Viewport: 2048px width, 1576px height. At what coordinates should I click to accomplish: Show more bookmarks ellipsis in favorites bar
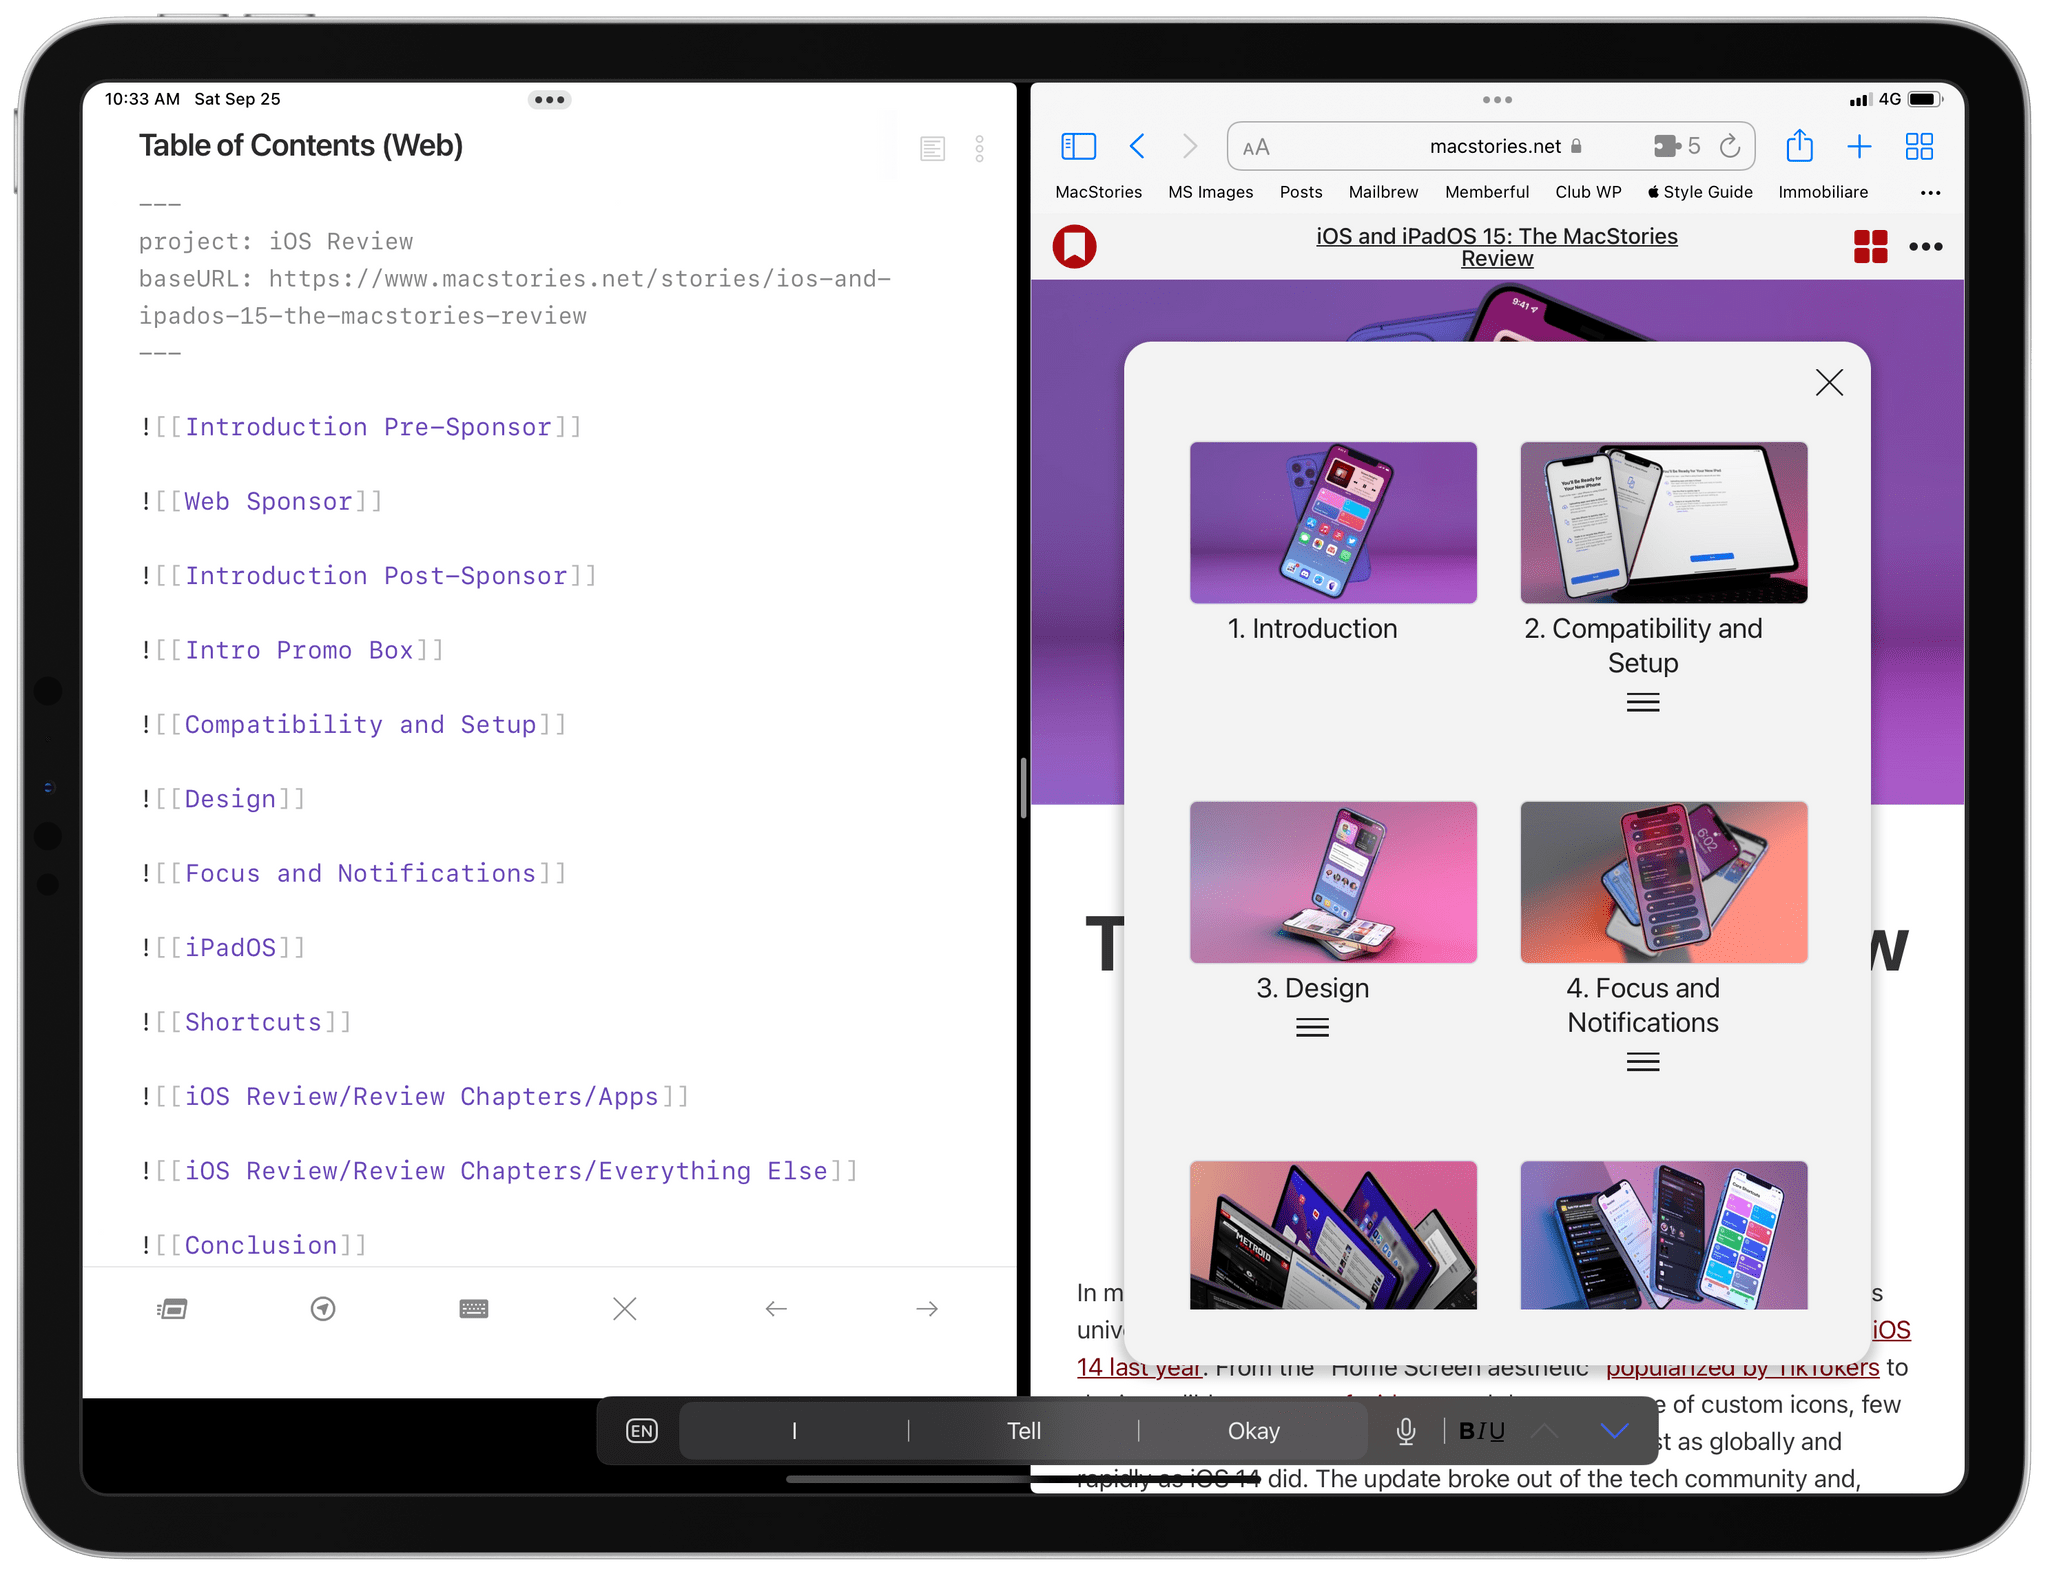(1930, 193)
